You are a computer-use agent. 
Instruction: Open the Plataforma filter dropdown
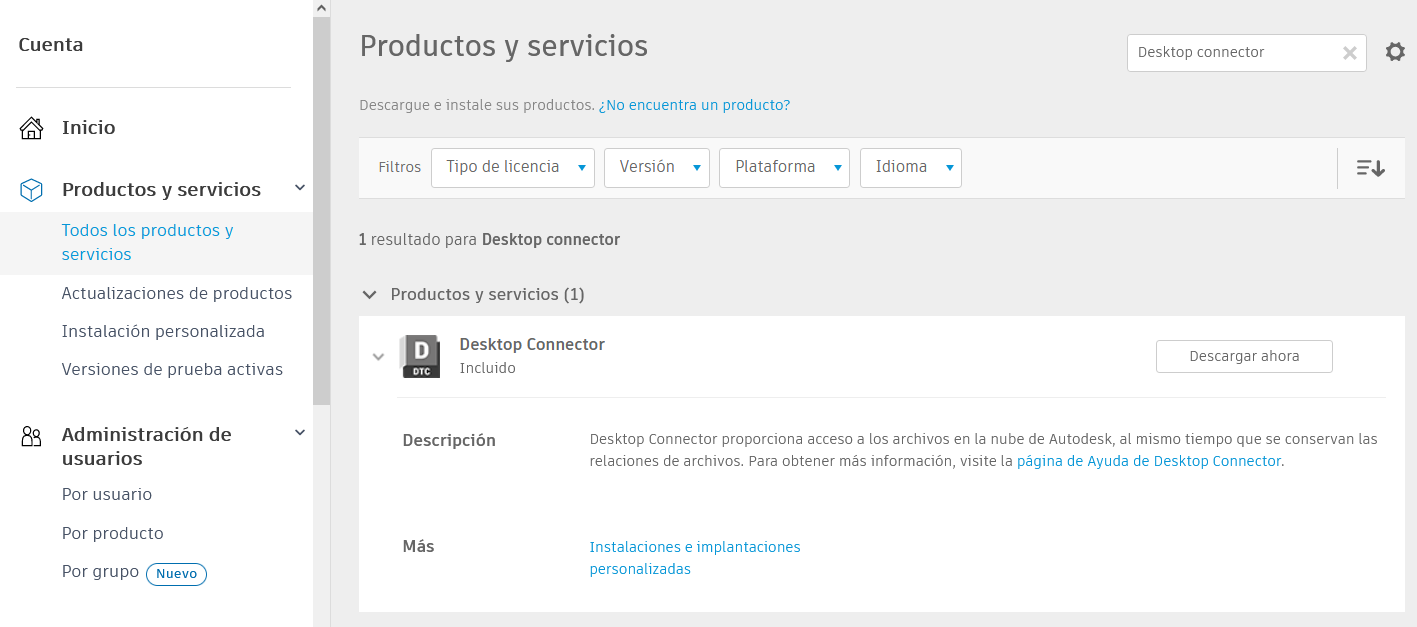pos(784,168)
